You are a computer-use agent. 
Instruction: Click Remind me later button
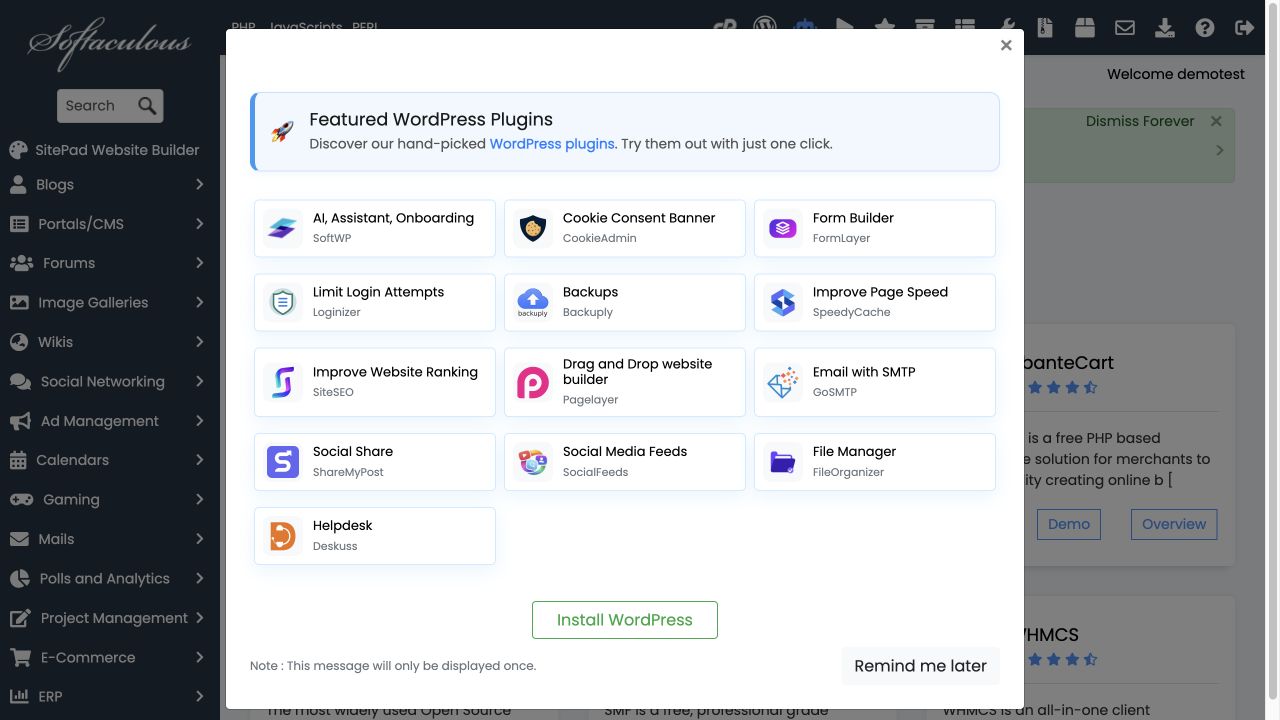(920, 666)
